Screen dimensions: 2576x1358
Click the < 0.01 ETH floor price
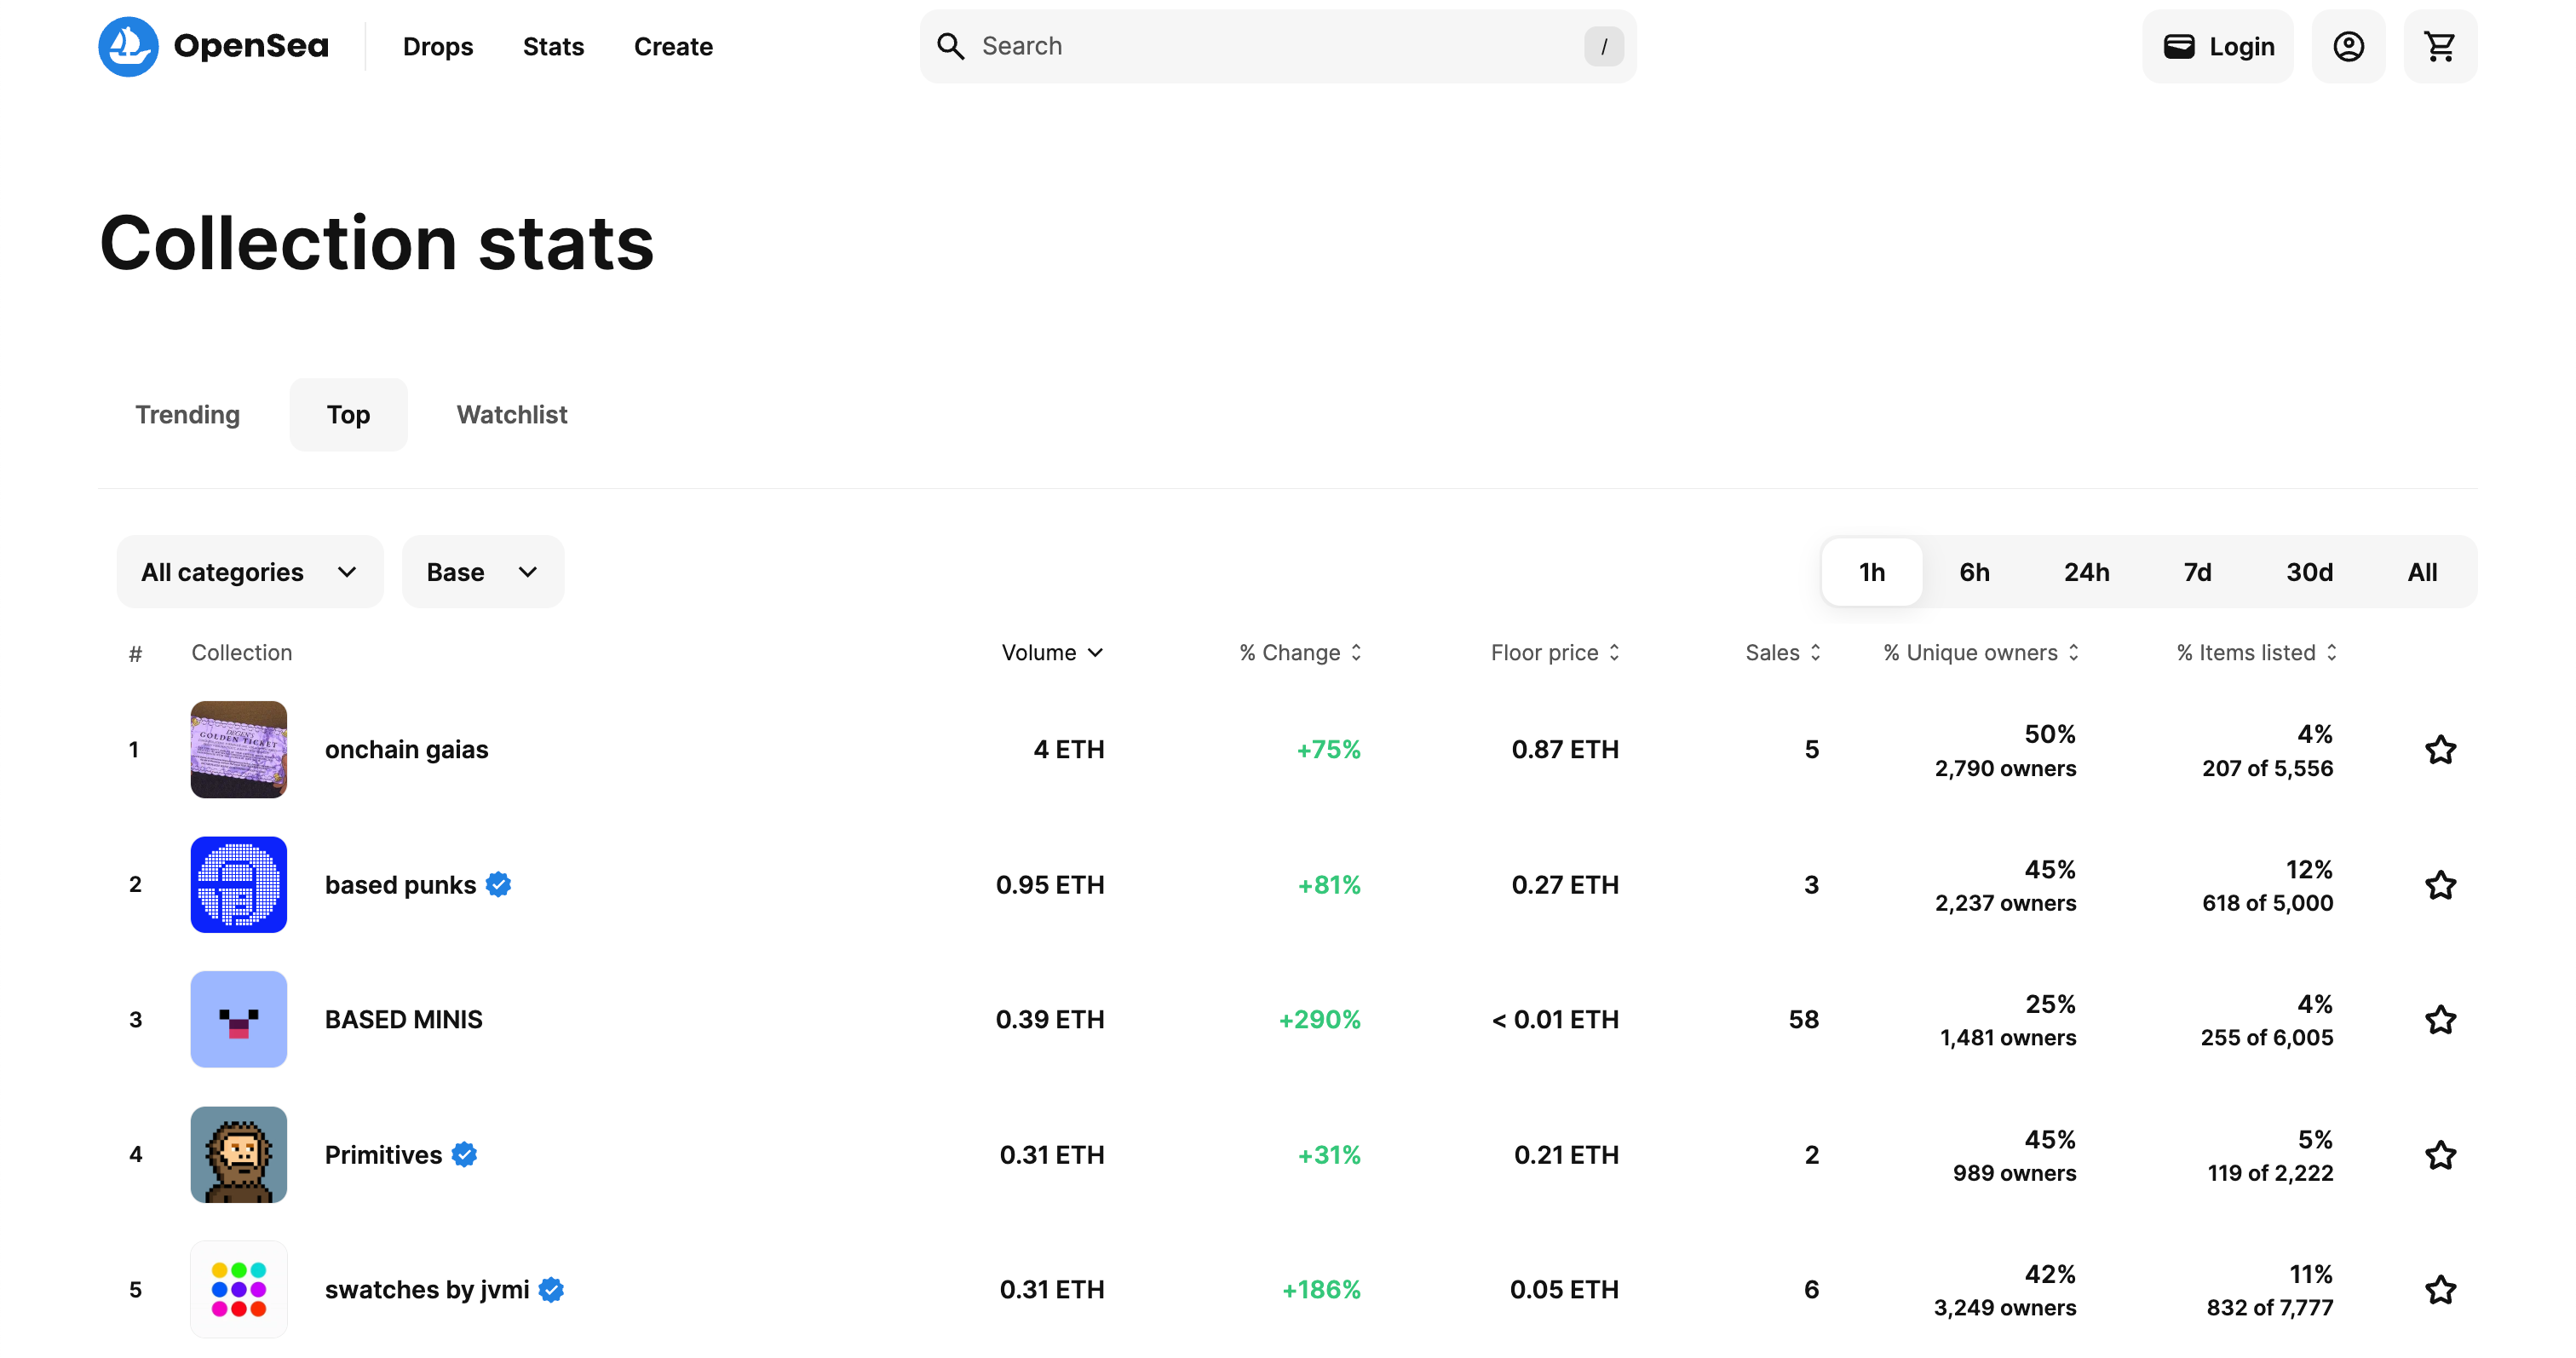pyautogui.click(x=1555, y=1020)
